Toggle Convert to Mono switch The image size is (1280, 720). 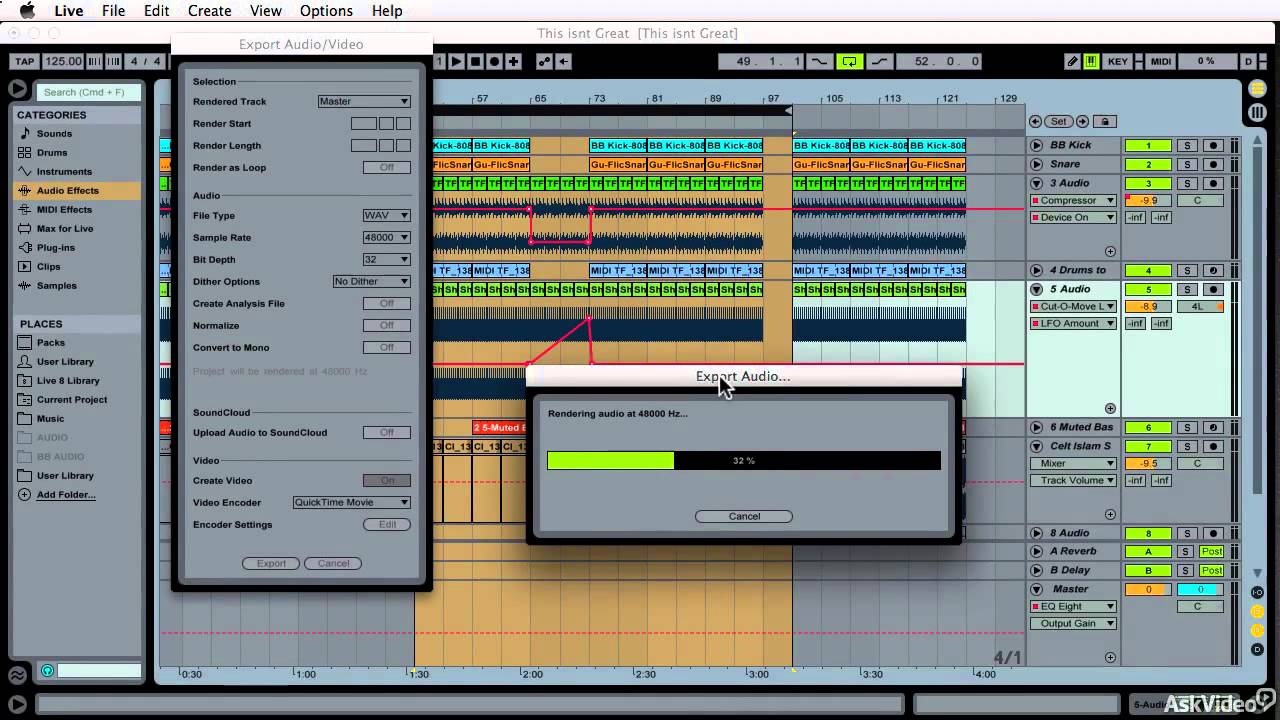386,347
